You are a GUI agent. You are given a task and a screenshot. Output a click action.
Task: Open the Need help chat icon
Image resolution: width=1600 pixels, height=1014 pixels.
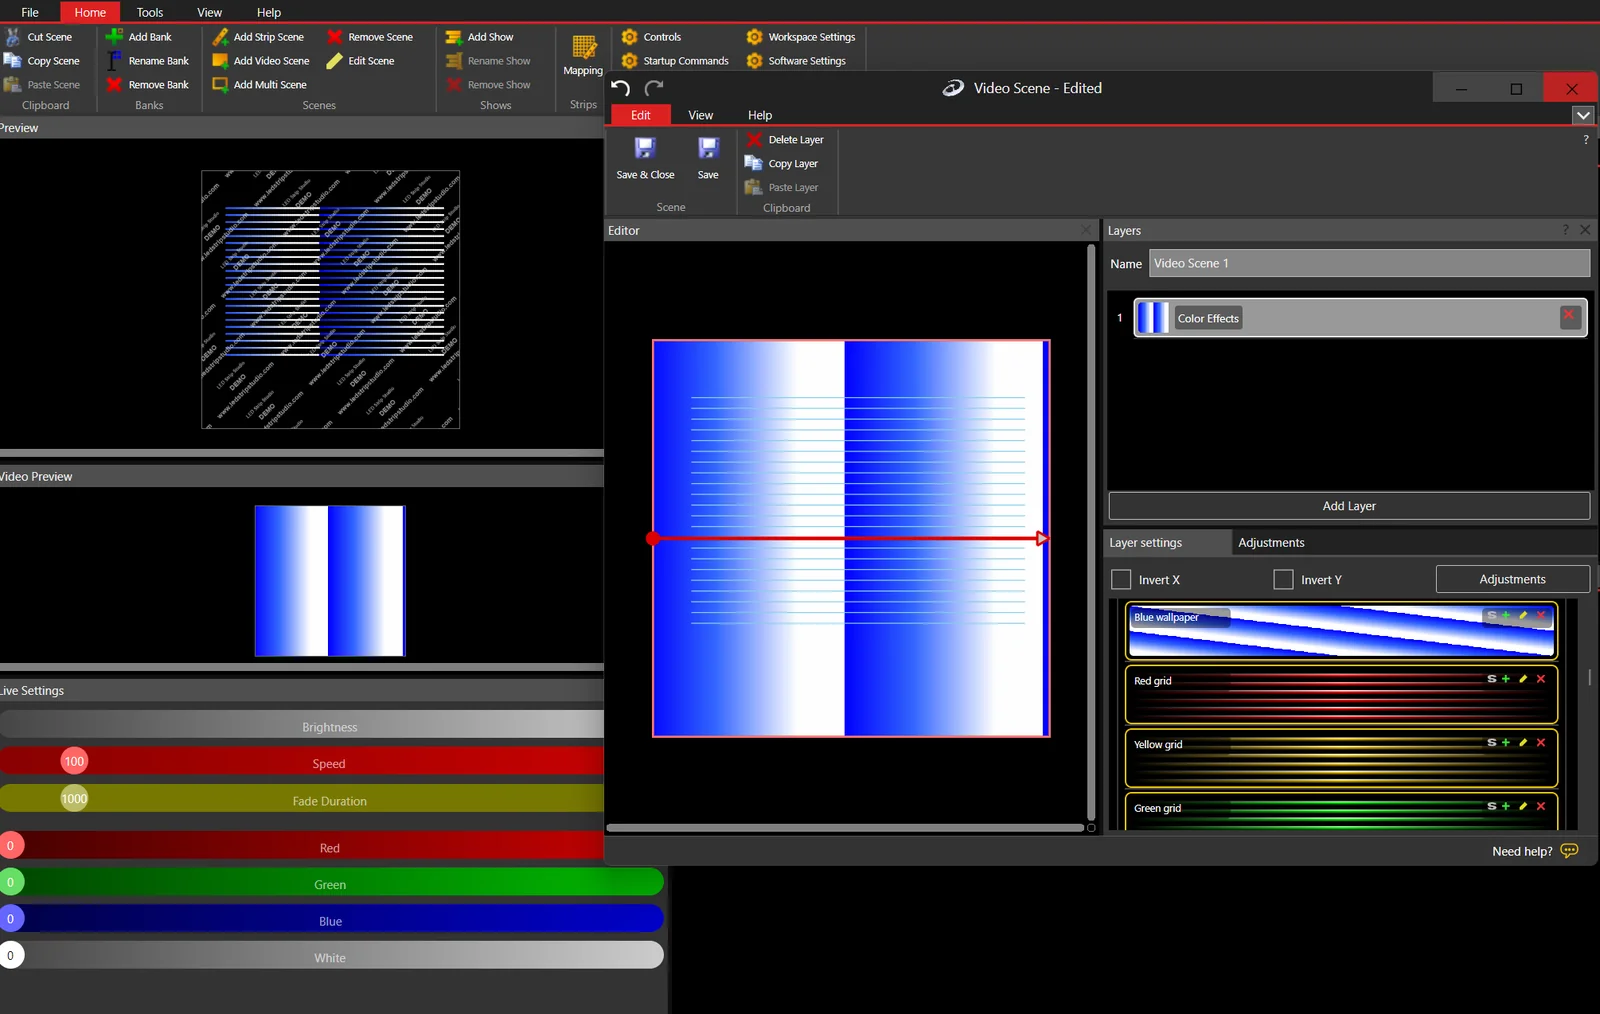point(1570,851)
